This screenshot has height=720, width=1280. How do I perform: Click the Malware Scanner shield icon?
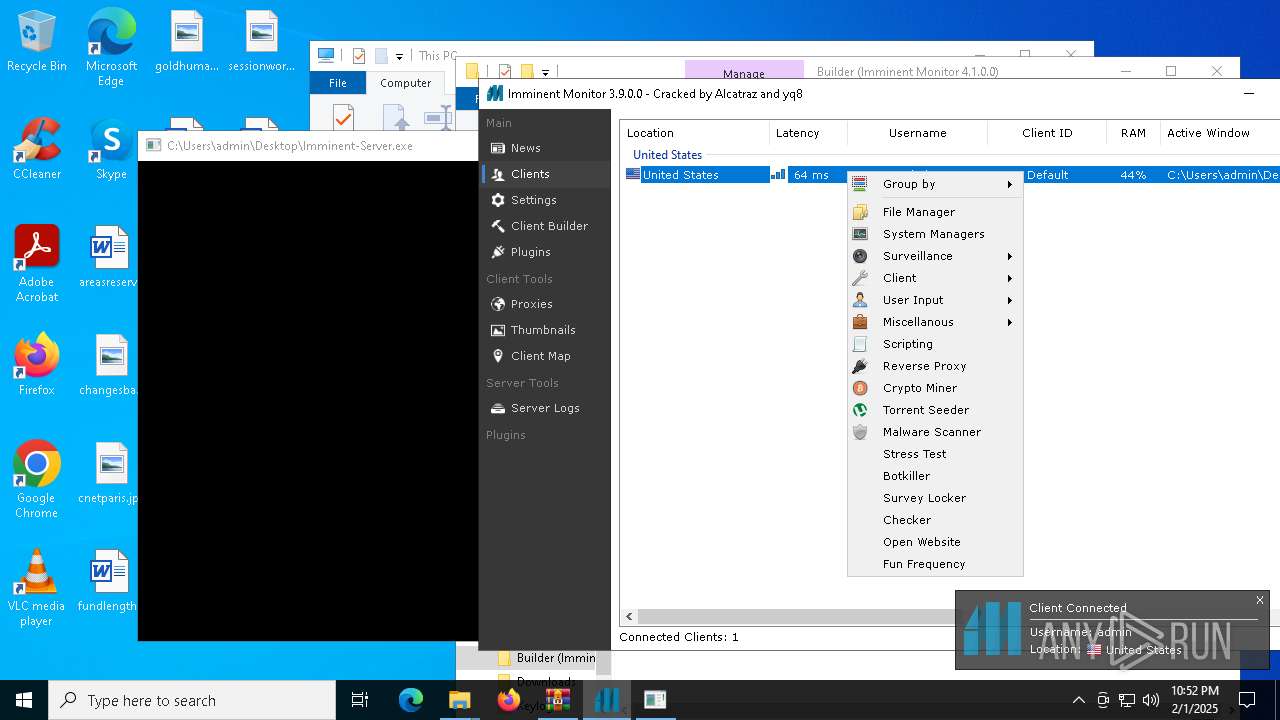(860, 432)
